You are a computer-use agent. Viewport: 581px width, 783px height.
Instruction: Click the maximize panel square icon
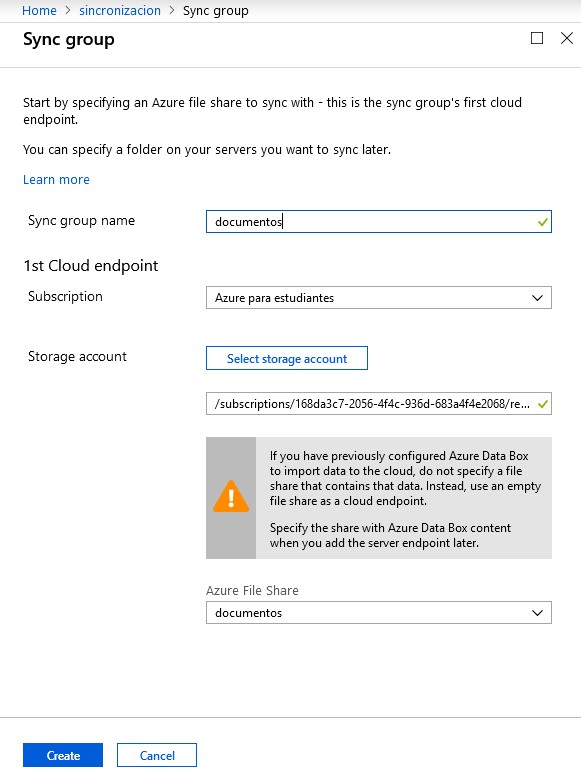click(x=537, y=38)
